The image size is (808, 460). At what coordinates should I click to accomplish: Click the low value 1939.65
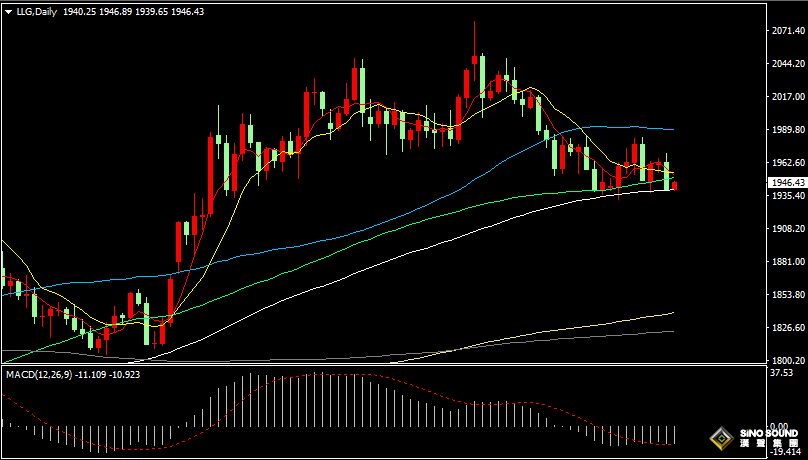coord(152,11)
